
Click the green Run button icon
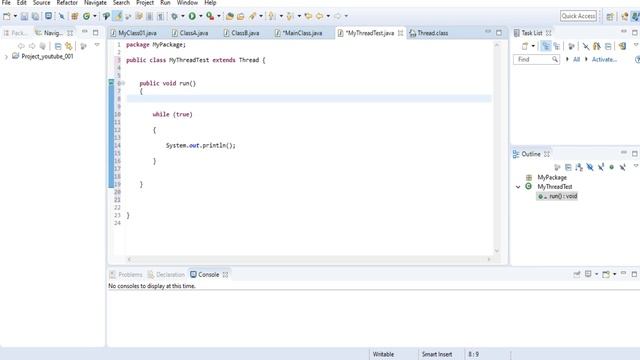coord(192,16)
